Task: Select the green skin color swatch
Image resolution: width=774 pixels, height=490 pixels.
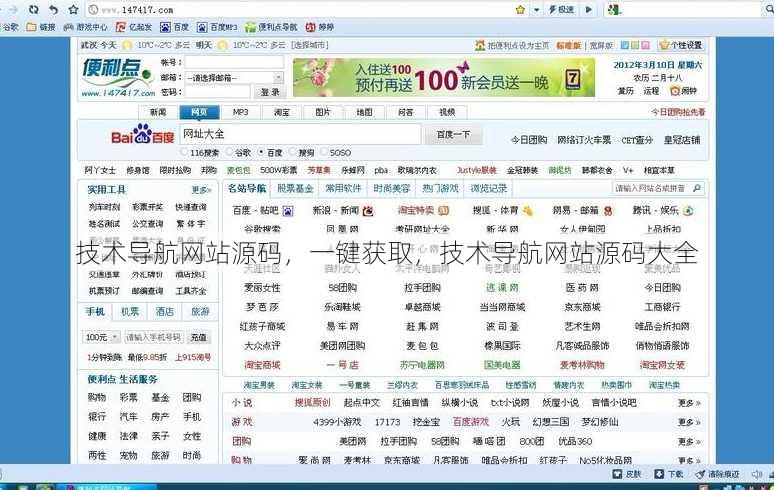Action: (635, 45)
